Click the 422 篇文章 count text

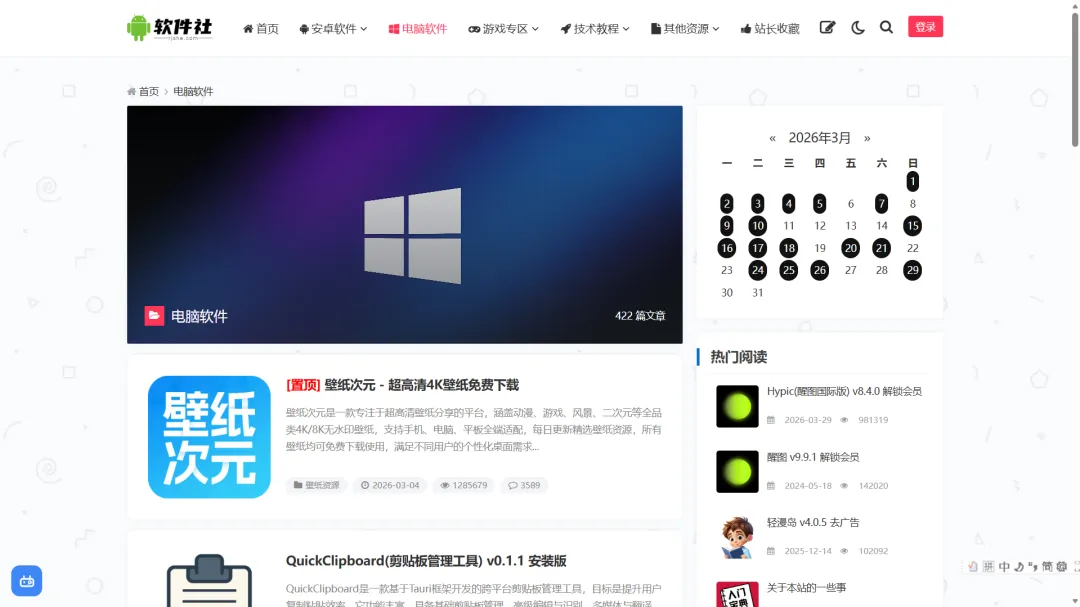tap(640, 316)
